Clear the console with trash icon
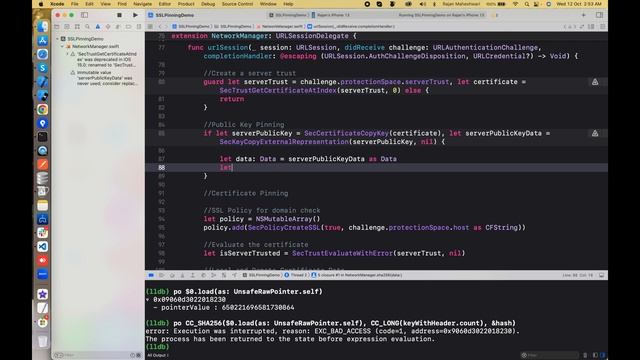The image size is (640, 360). (x=585, y=355)
